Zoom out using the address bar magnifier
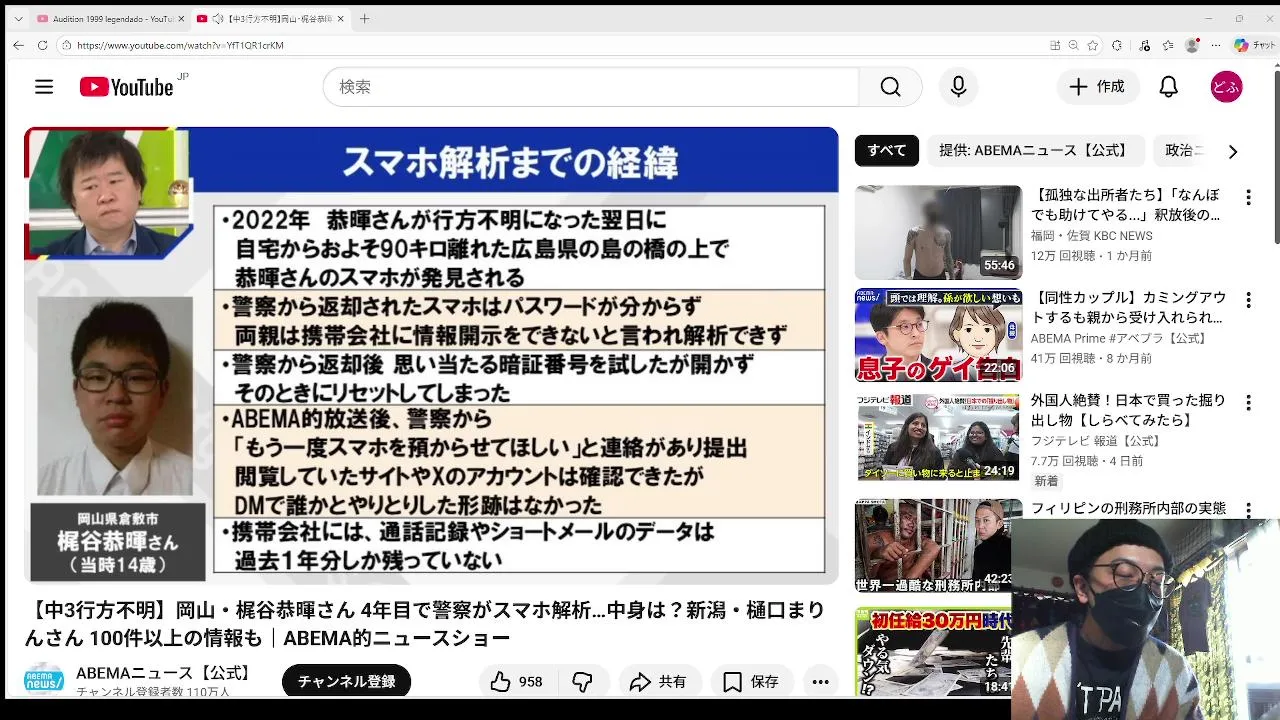The image size is (1280, 720). pos(1073,45)
